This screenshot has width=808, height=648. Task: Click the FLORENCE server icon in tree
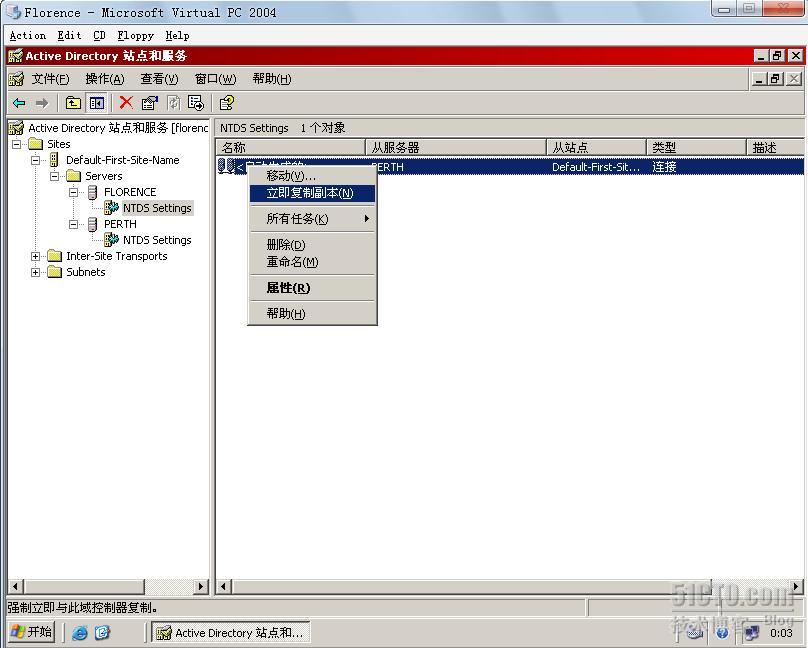point(92,192)
